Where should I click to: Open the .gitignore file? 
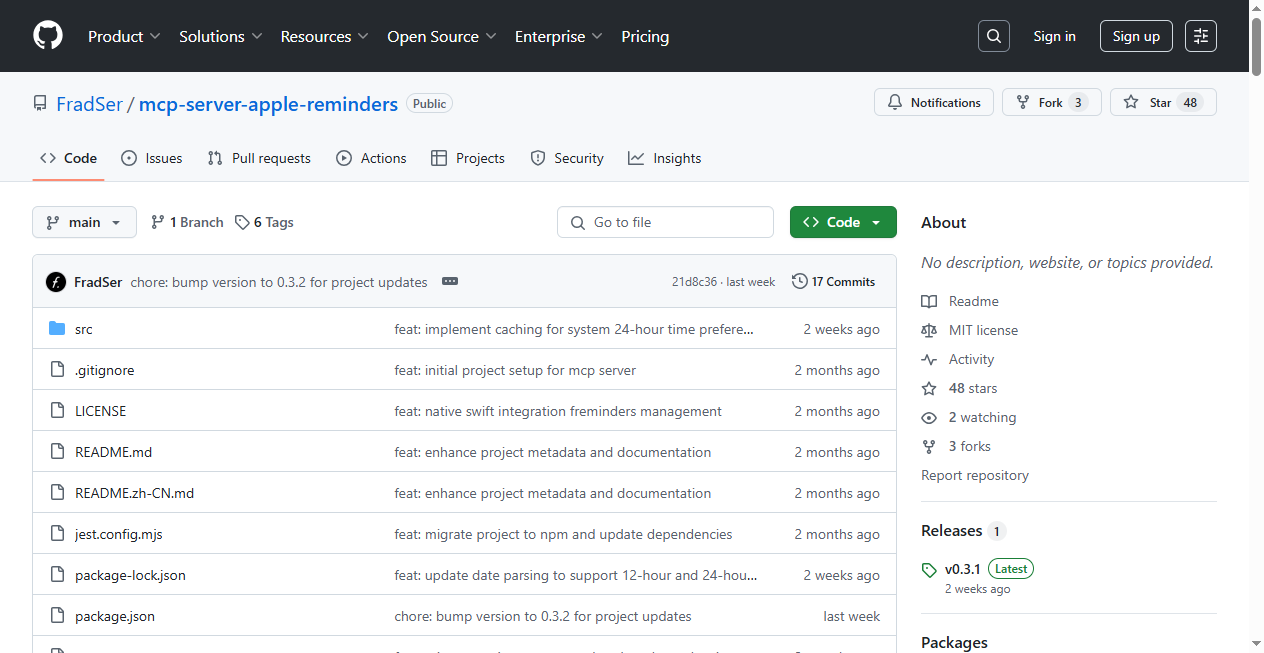(x=104, y=370)
